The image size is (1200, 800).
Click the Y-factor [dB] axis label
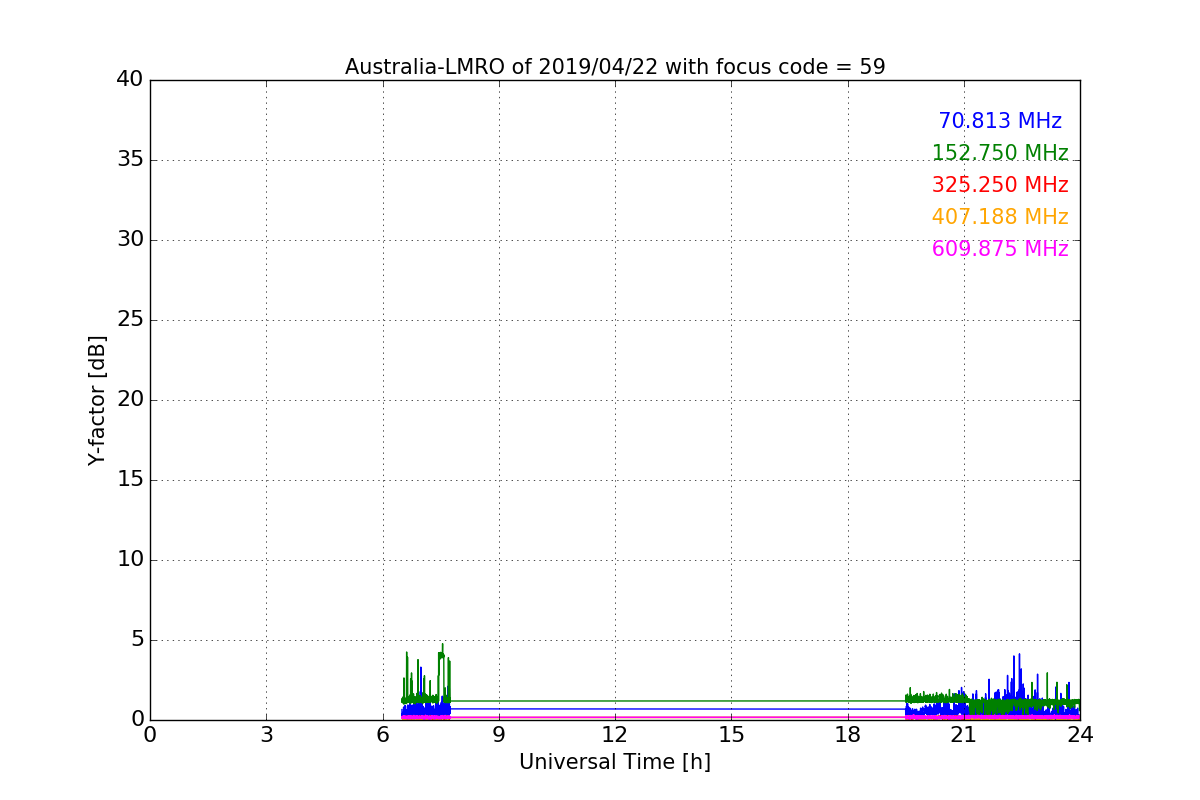[97, 400]
